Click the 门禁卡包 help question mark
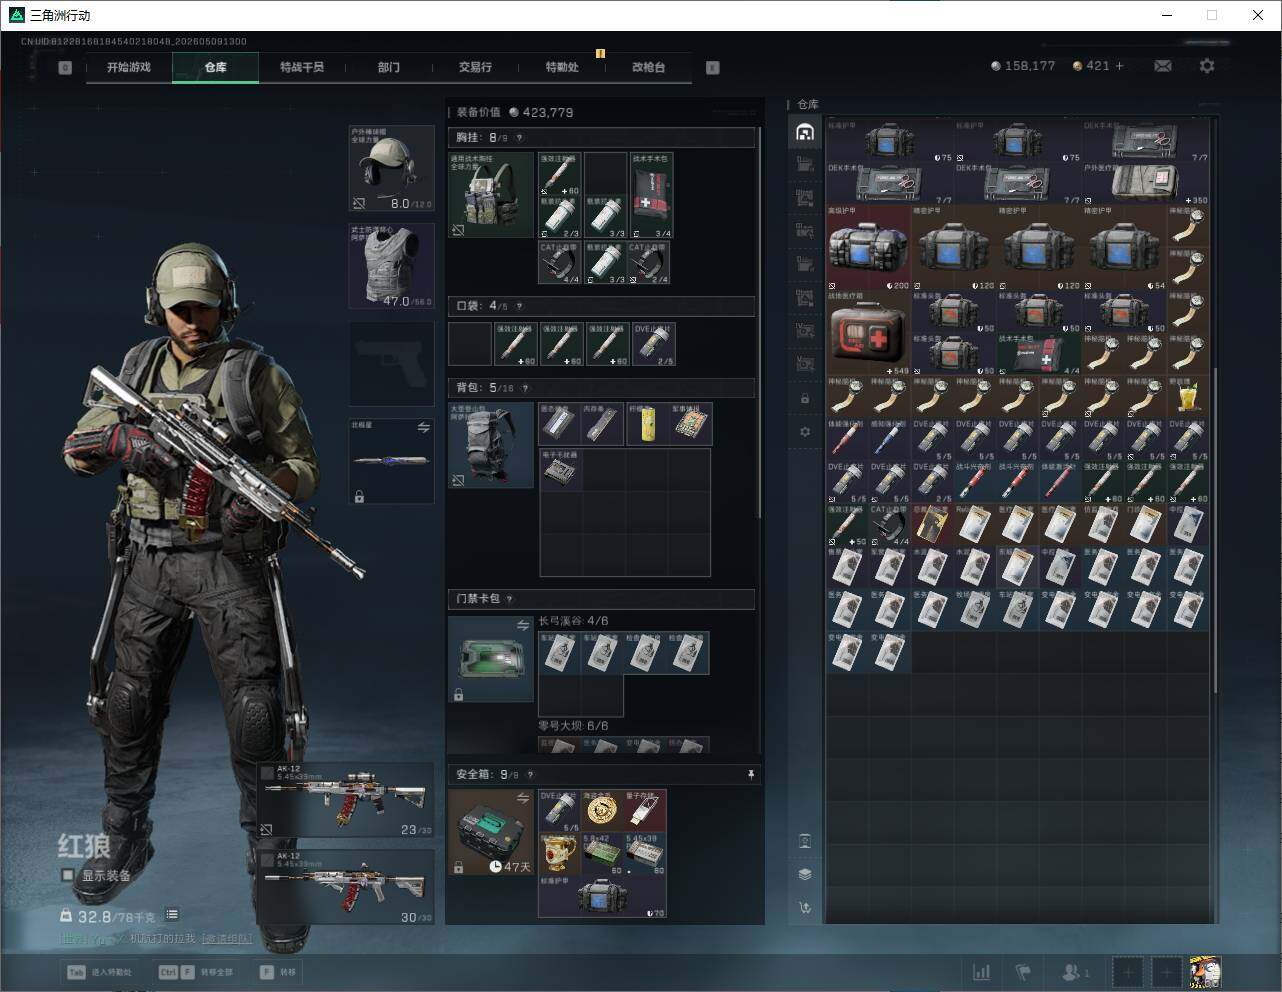Viewport: 1282px width, 992px height. coord(509,599)
